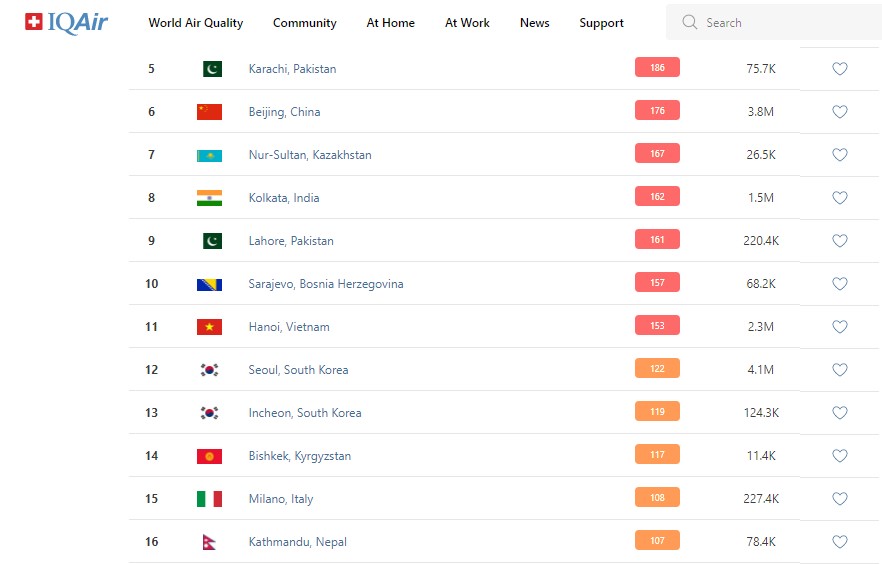
Task: Click the Kazakhstan flag beside Nur-Sultan
Action: click(209, 155)
